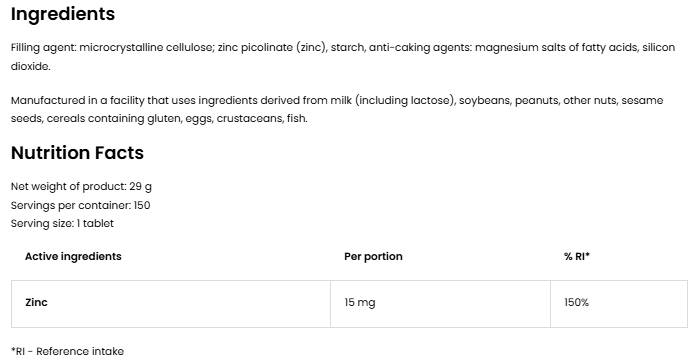The width and height of the screenshot is (697, 364).
Task: Select the 15 mg table cell
Action: tap(441, 304)
